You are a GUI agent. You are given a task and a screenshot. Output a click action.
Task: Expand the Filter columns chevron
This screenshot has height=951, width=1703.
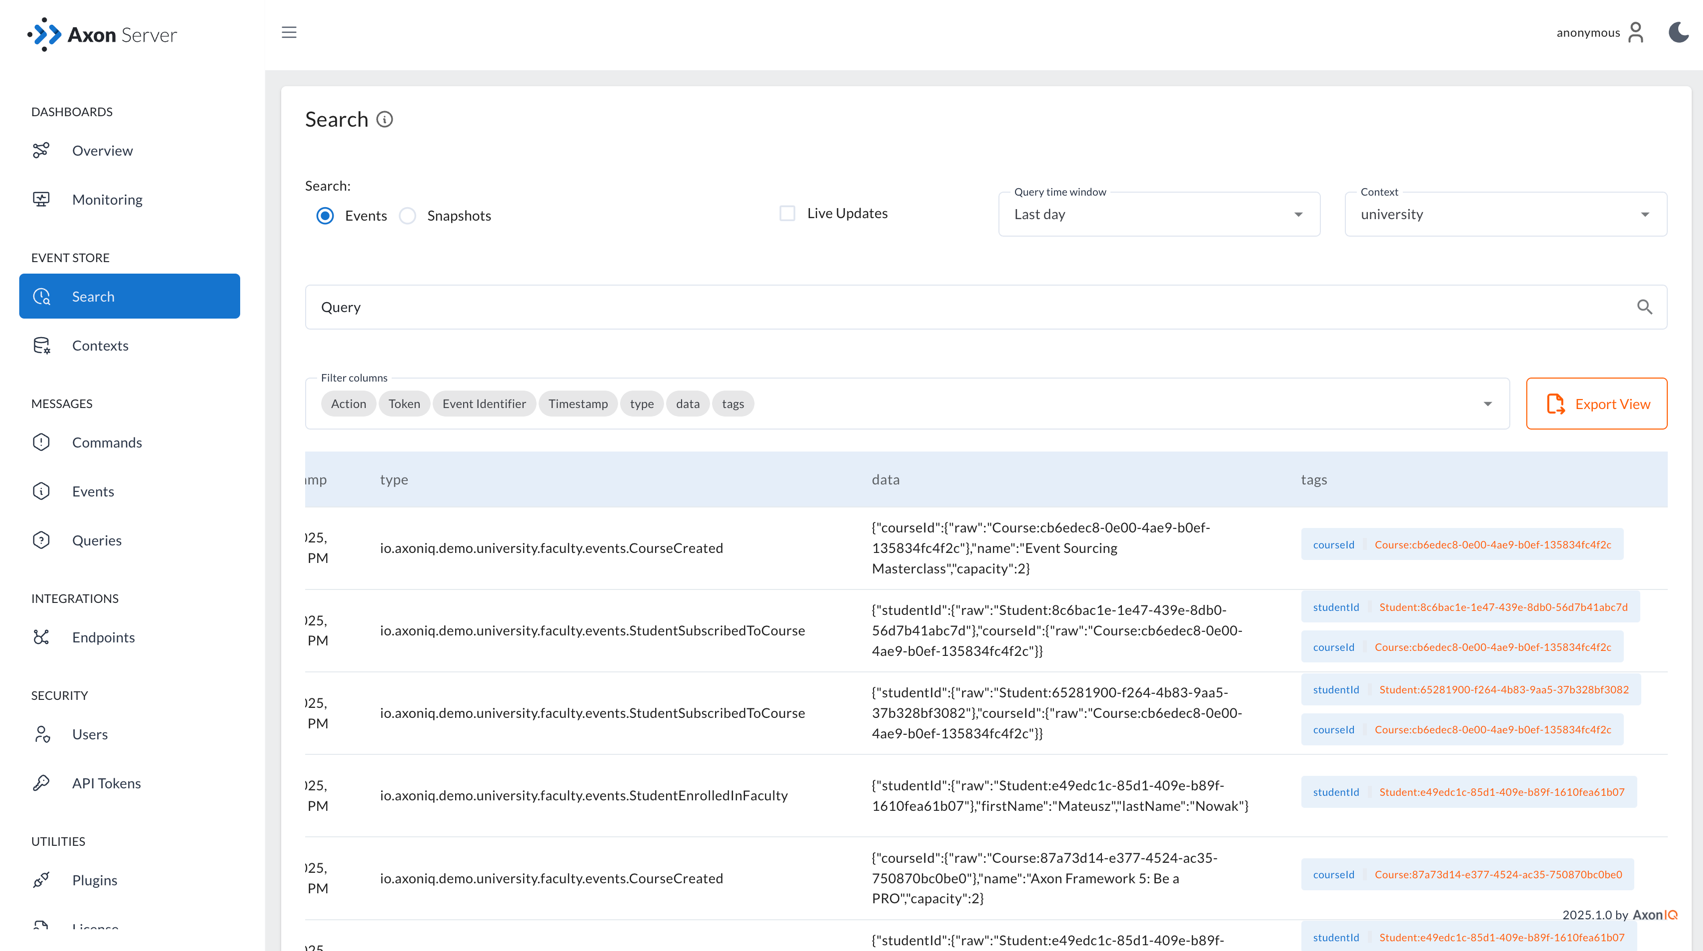tap(1487, 403)
